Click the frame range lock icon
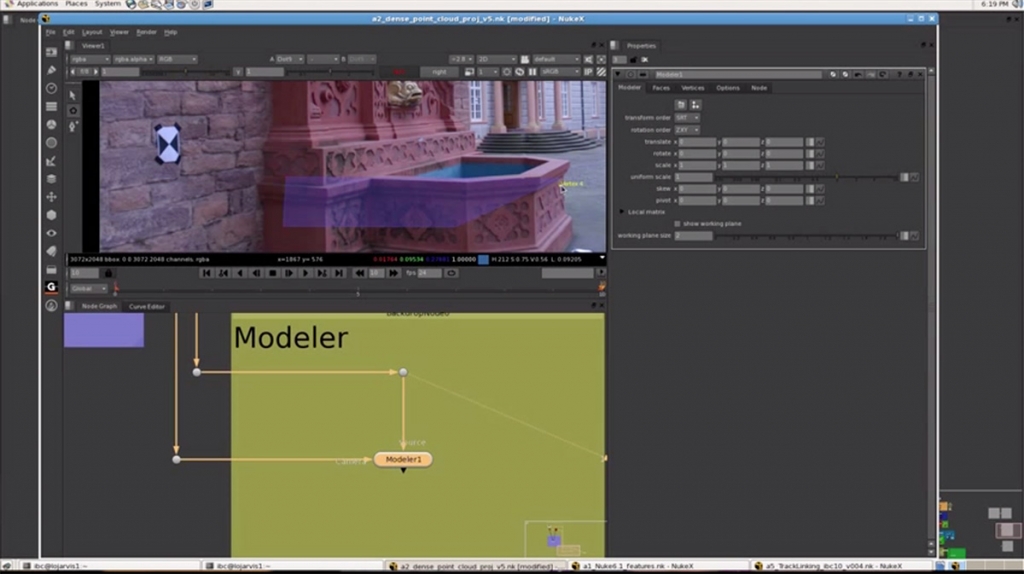The height and width of the screenshot is (574, 1024). click(108, 273)
